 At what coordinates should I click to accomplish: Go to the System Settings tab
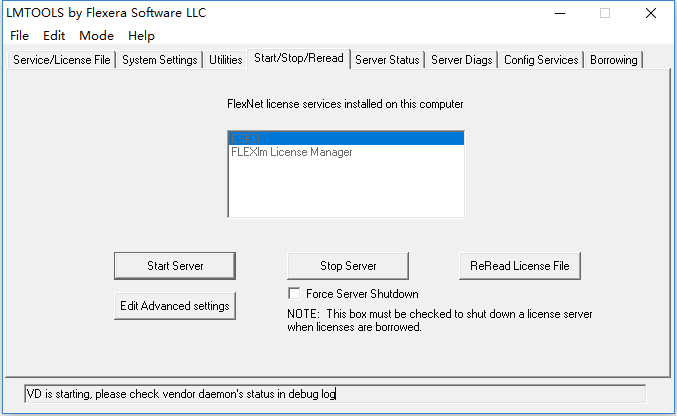[x=160, y=60]
